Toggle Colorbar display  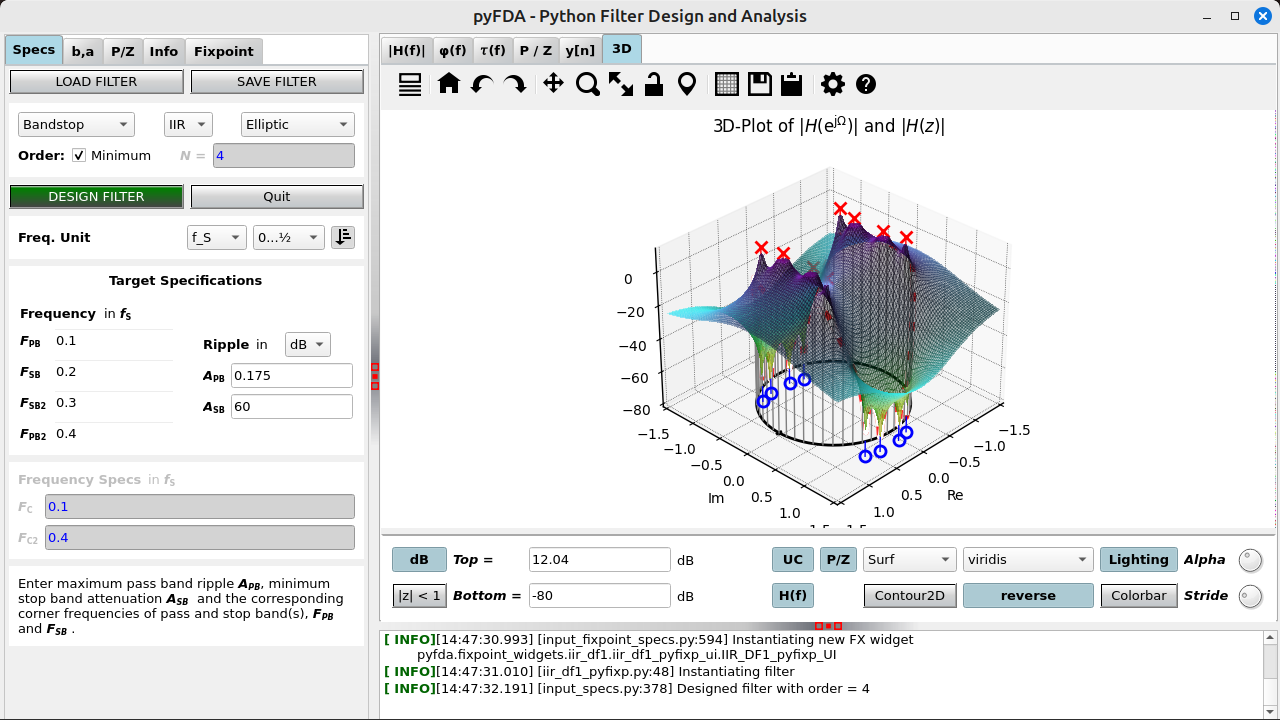[1138, 596]
